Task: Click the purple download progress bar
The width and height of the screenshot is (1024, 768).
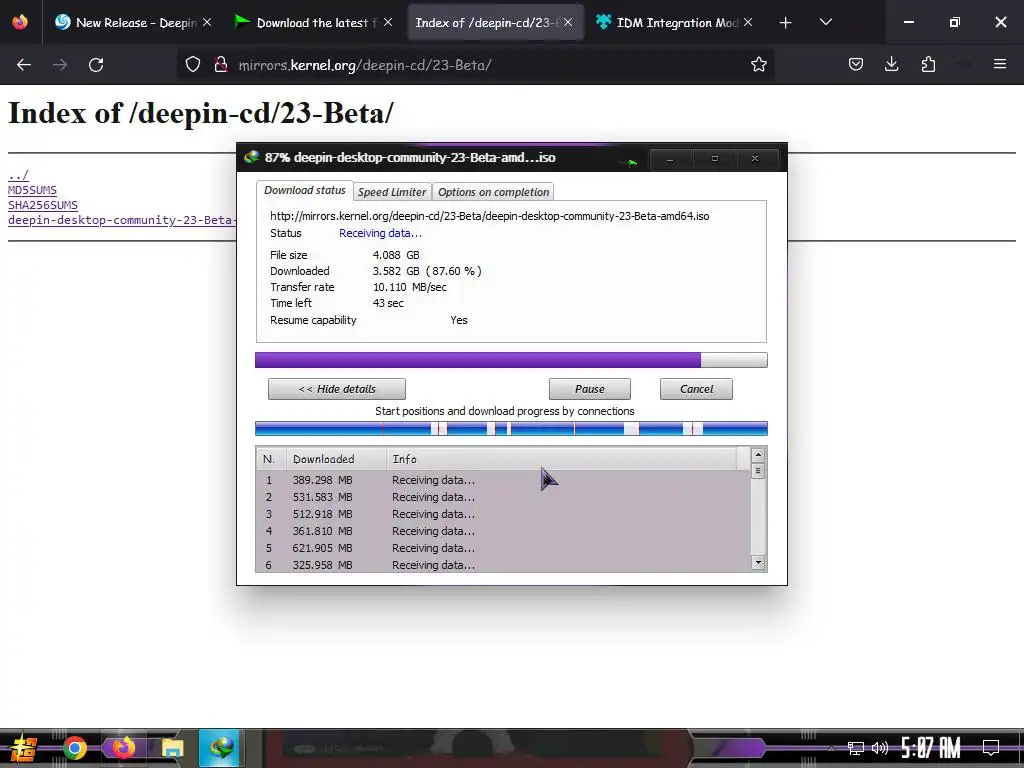Action: pos(511,360)
